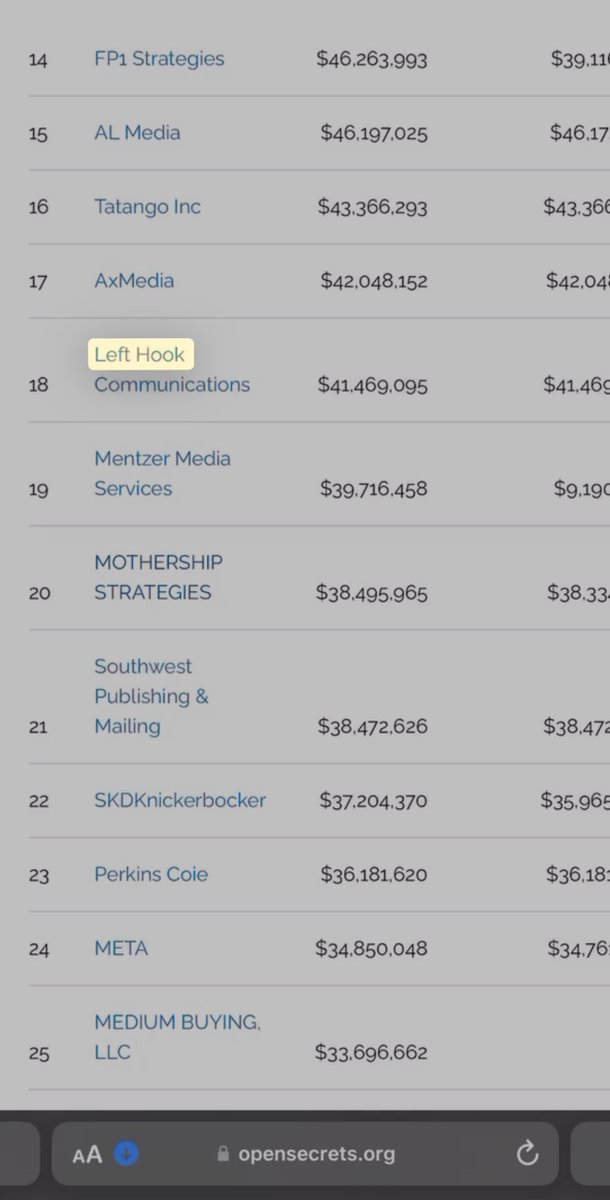Open the Perkins Coie link
The height and width of the screenshot is (1200, 610).
click(x=151, y=874)
